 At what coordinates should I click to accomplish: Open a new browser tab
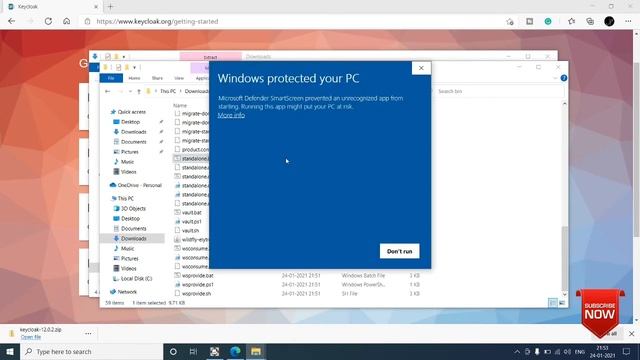[x=110, y=7]
